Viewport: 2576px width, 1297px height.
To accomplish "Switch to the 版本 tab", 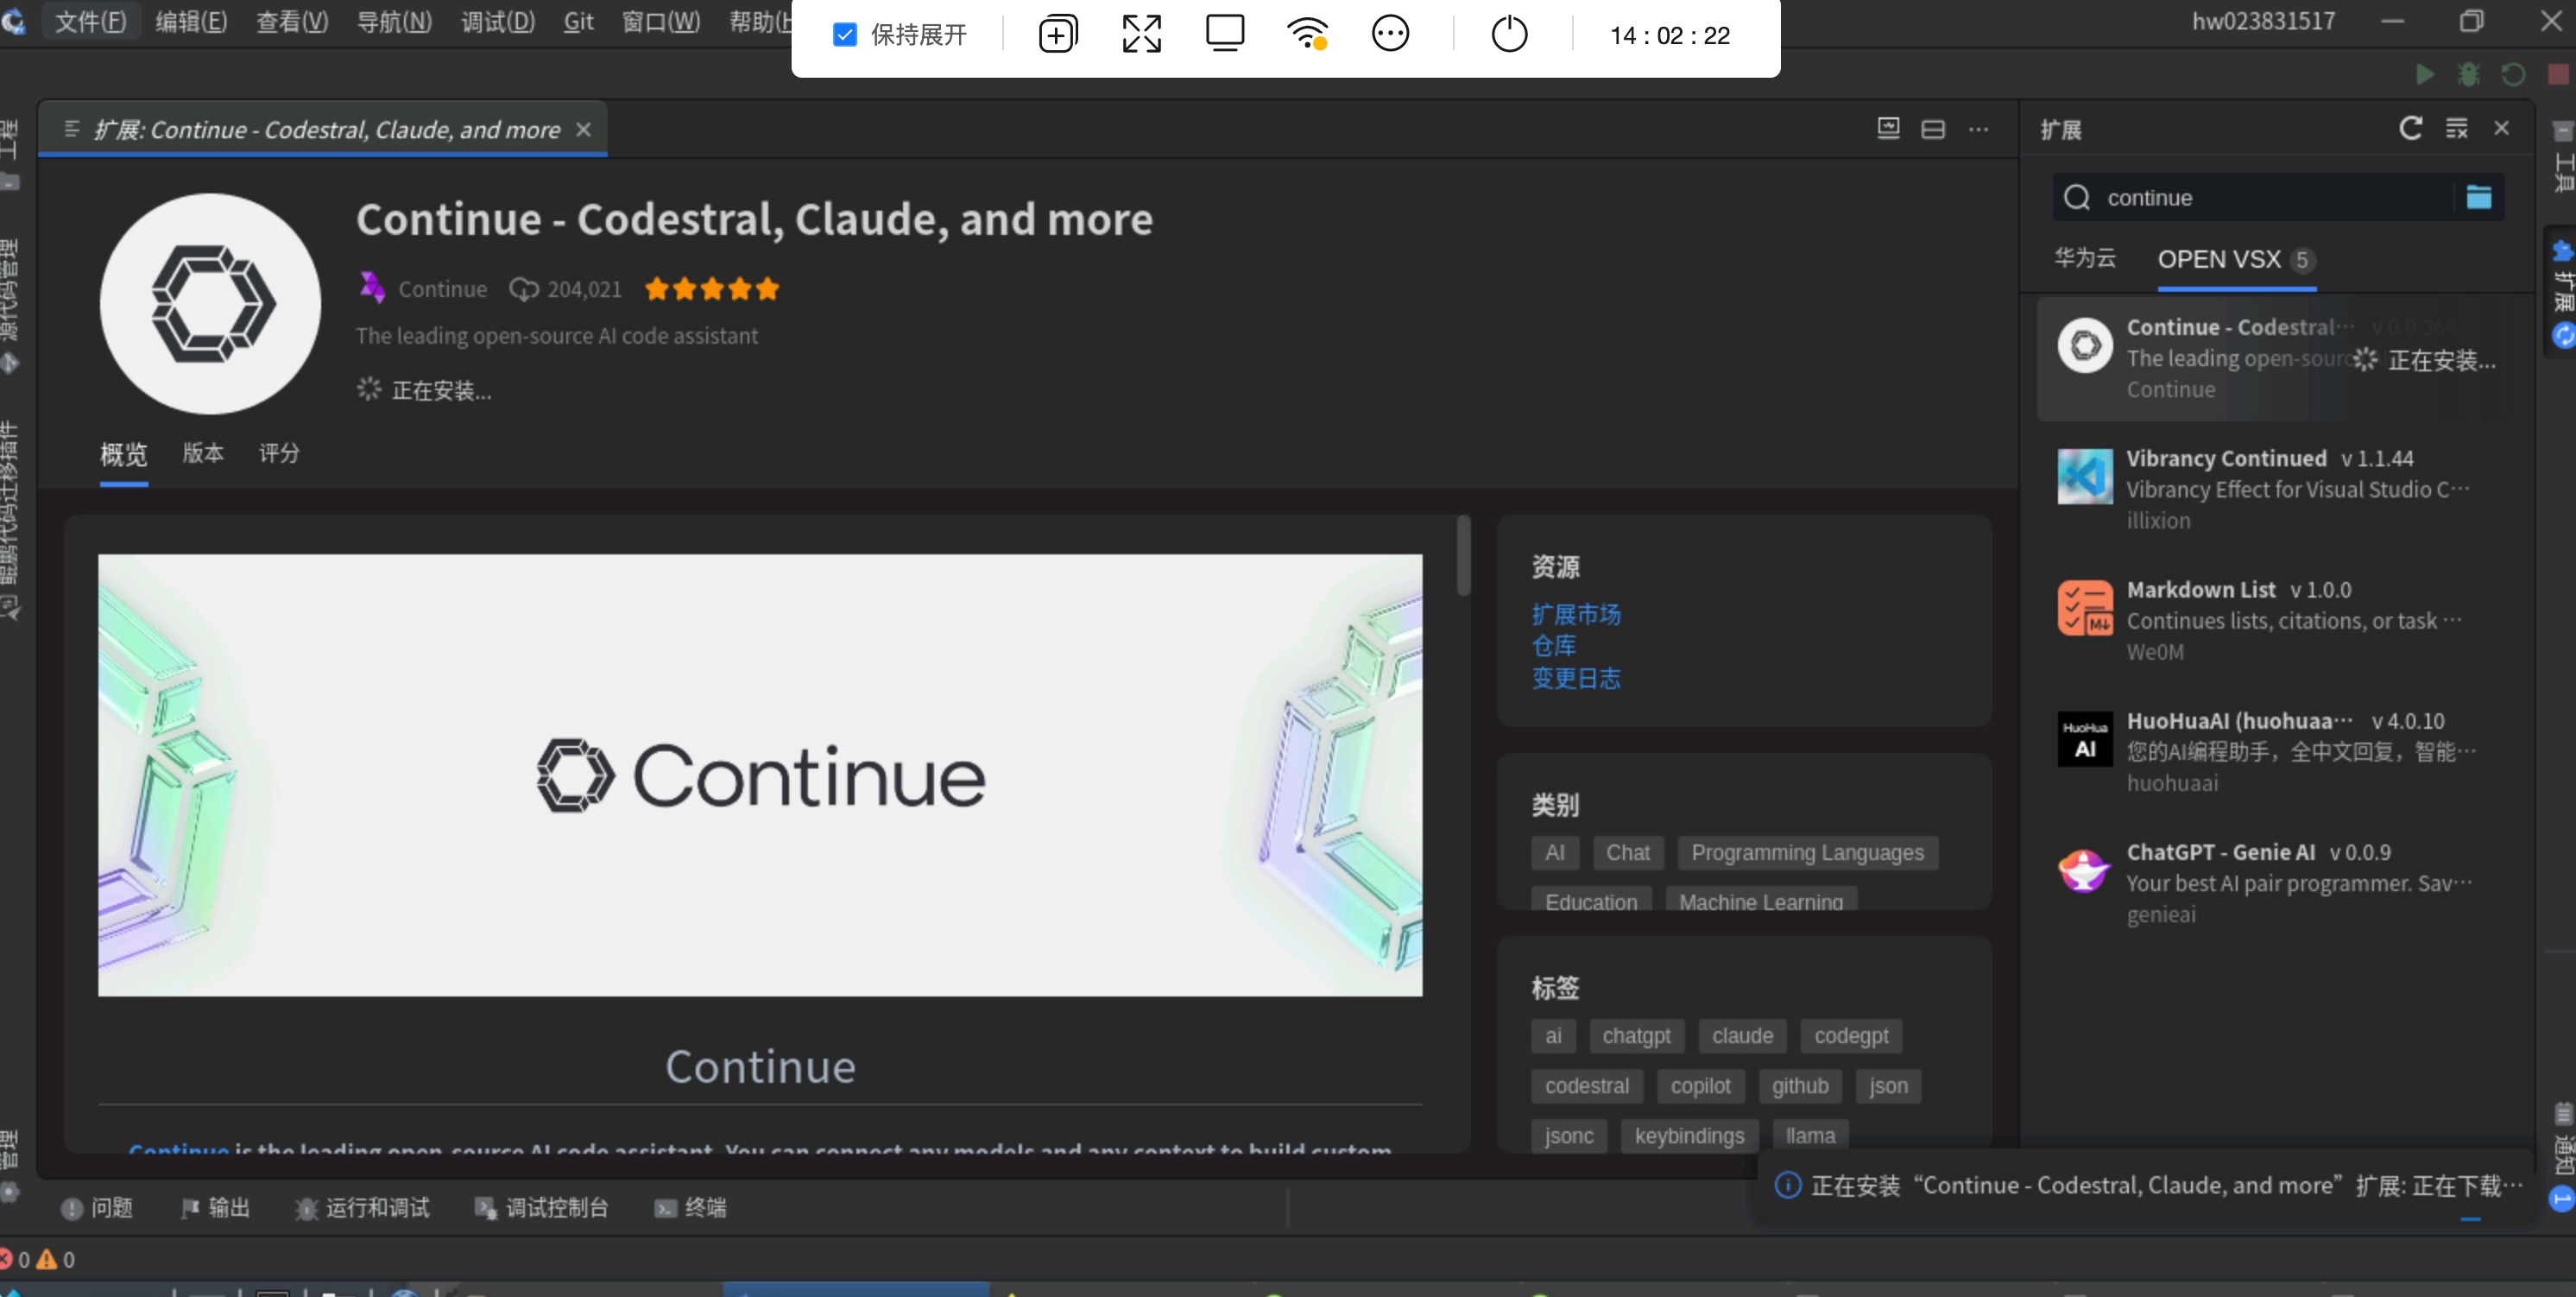I will coord(203,453).
